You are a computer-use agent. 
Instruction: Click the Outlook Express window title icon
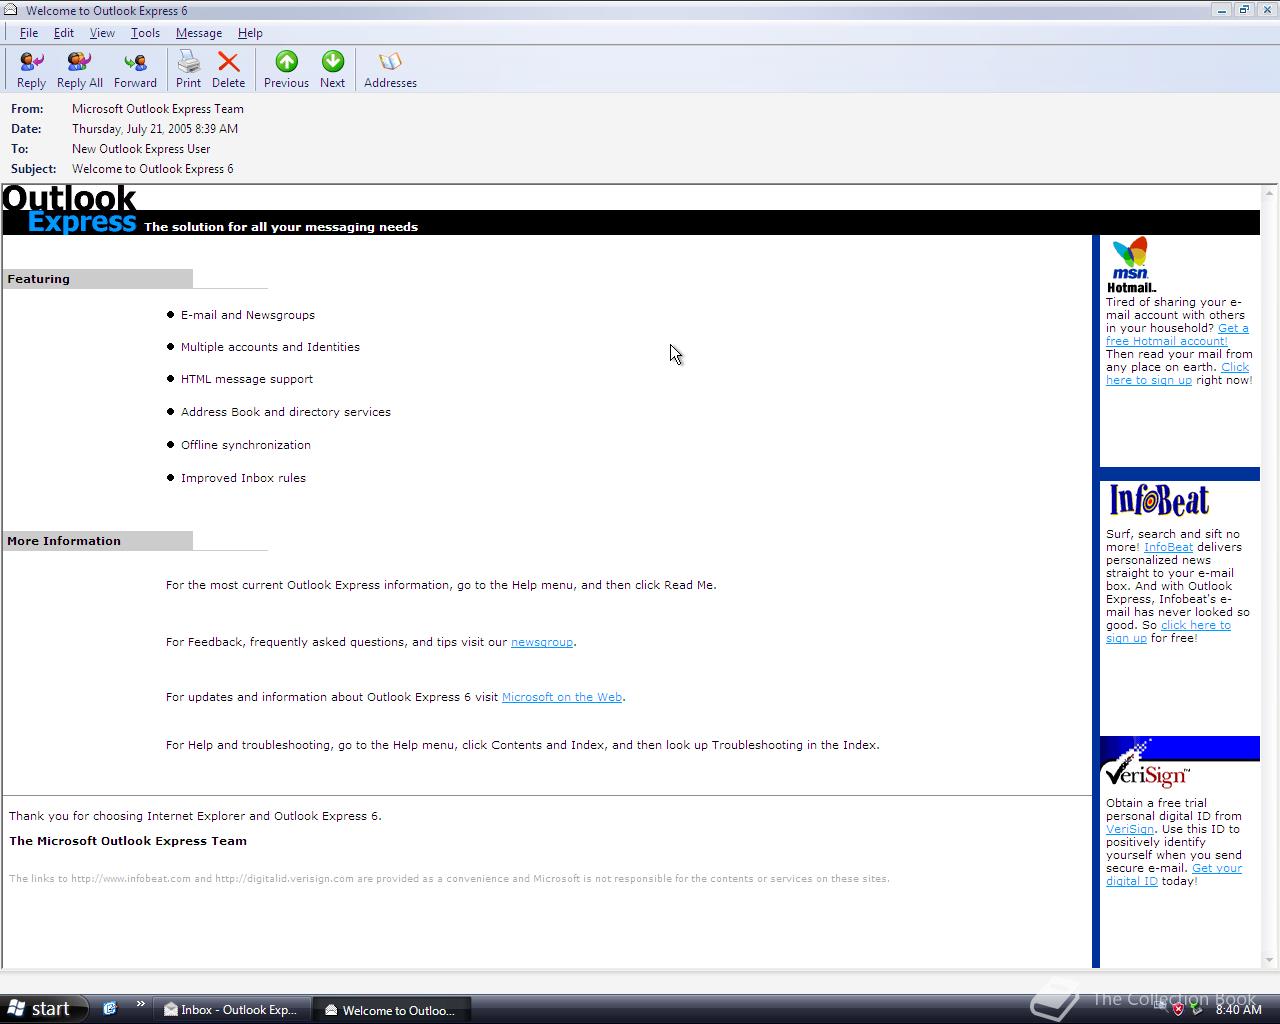pyautogui.click(x=11, y=10)
